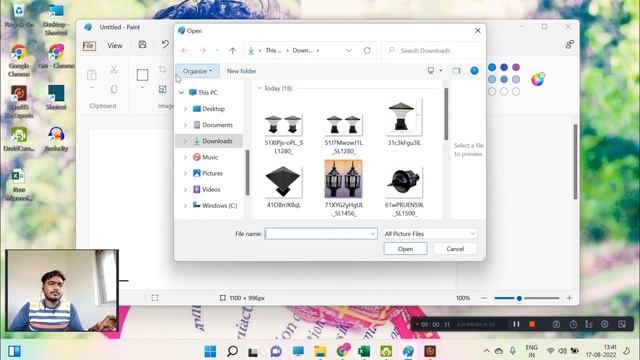Pick the blue color swatch in Paint
The image size is (640, 360).
tap(492, 67)
